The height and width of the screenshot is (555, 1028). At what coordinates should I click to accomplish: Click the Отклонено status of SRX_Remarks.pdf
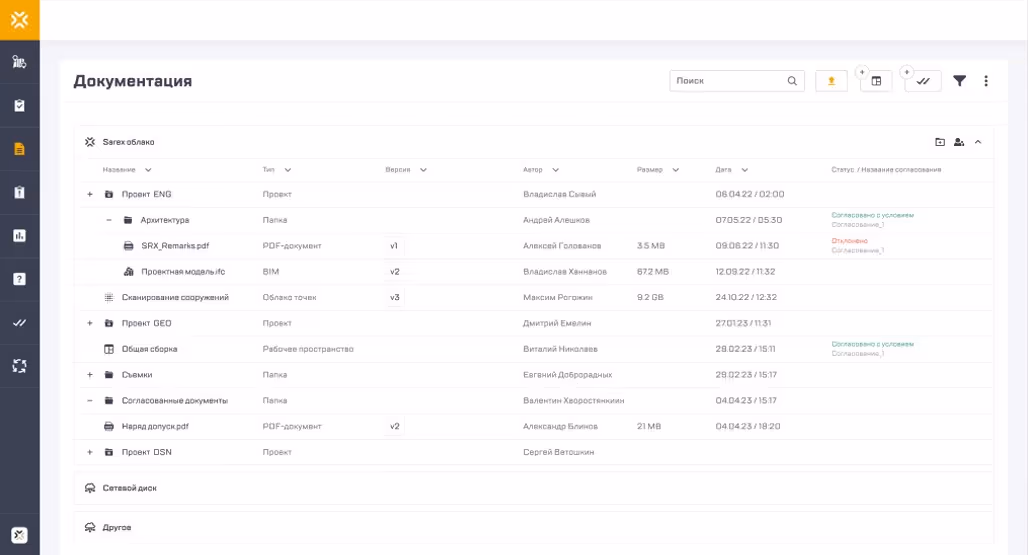(x=849, y=241)
